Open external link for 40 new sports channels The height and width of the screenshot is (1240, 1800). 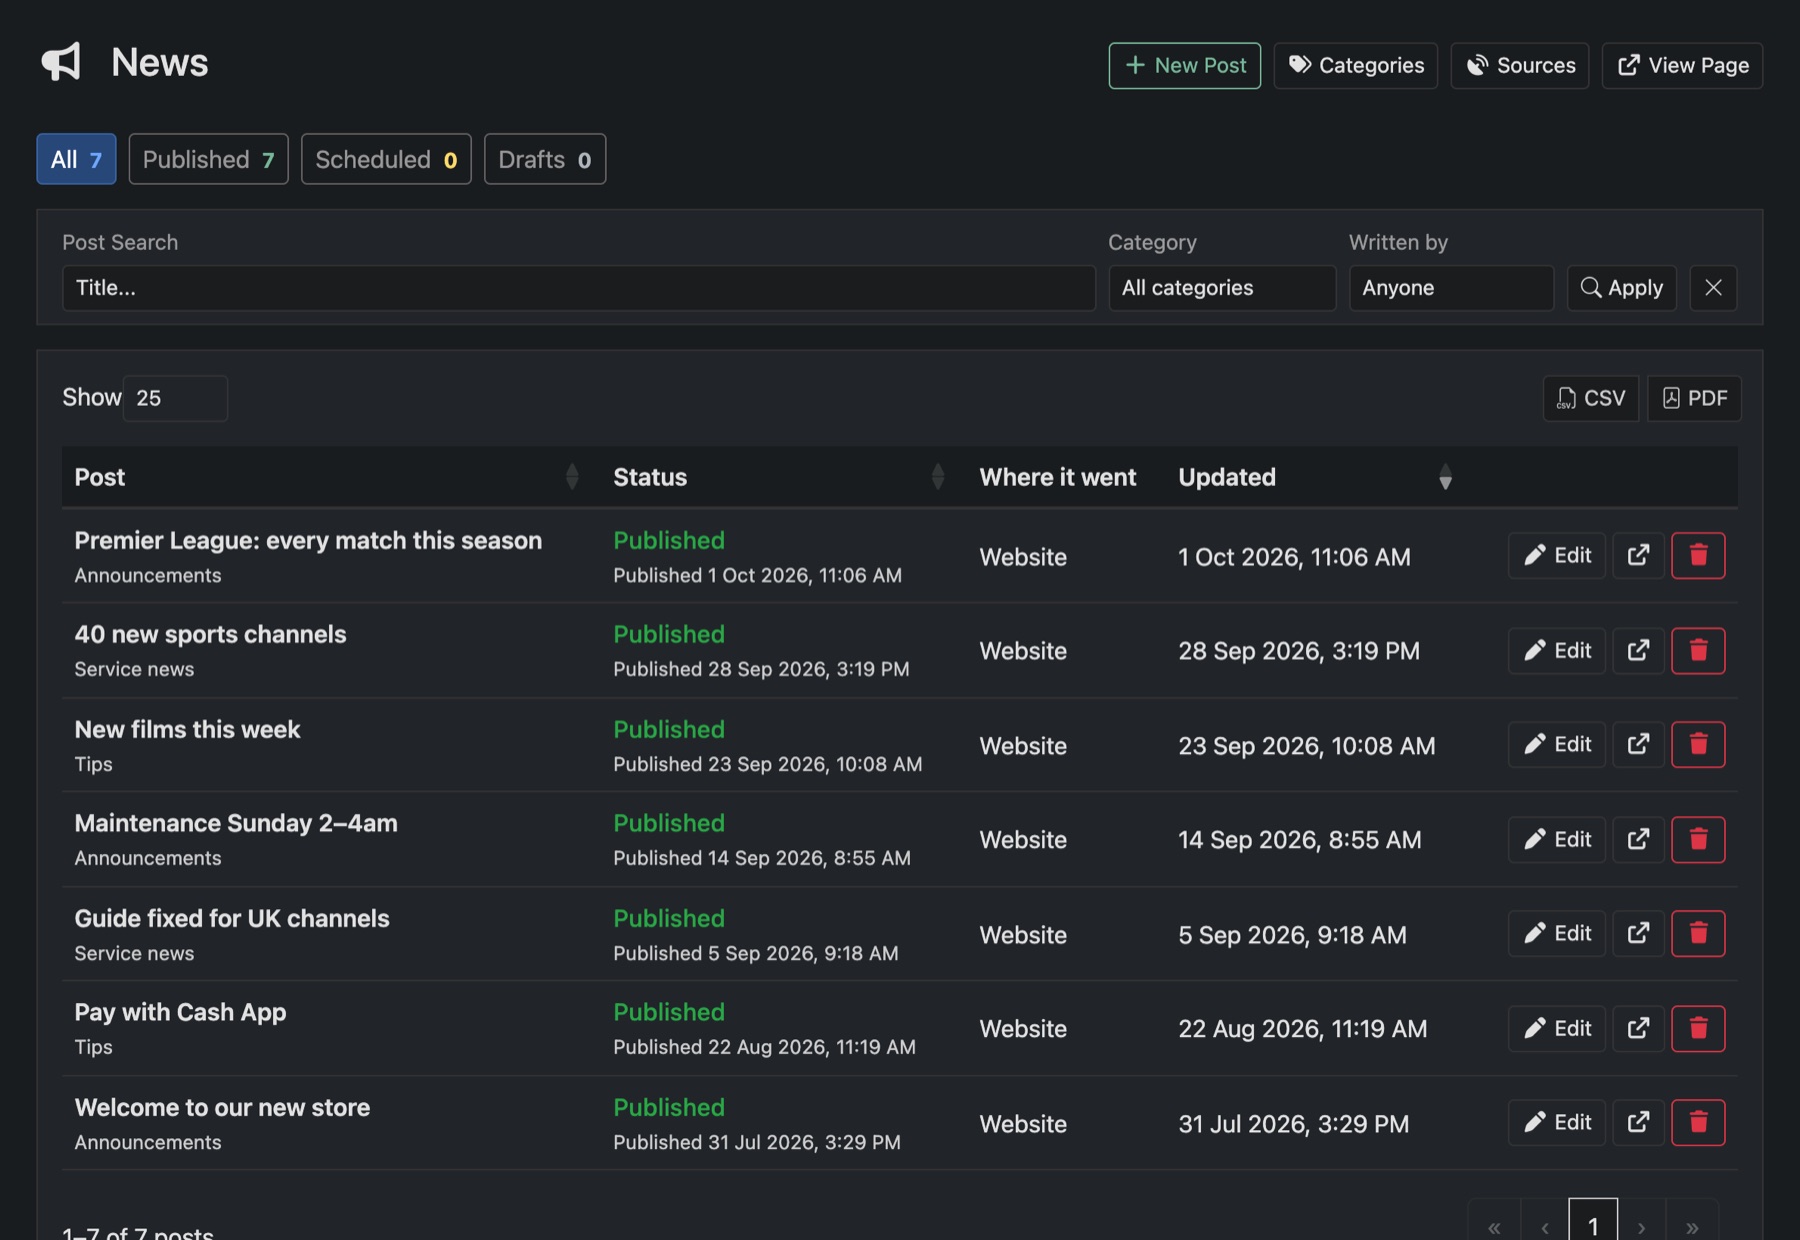(x=1638, y=650)
